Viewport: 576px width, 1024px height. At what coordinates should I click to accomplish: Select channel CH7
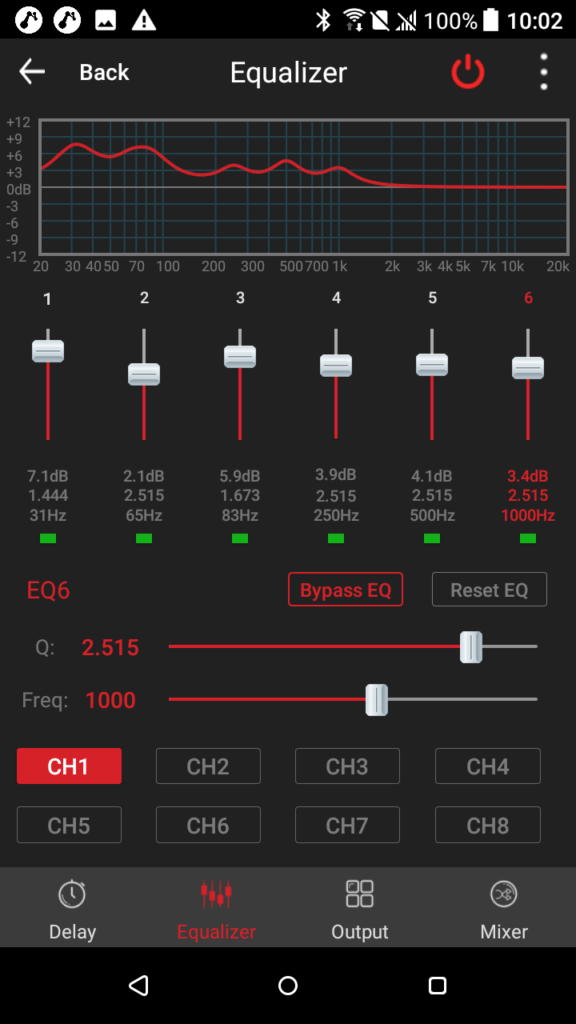pyautogui.click(x=347, y=825)
